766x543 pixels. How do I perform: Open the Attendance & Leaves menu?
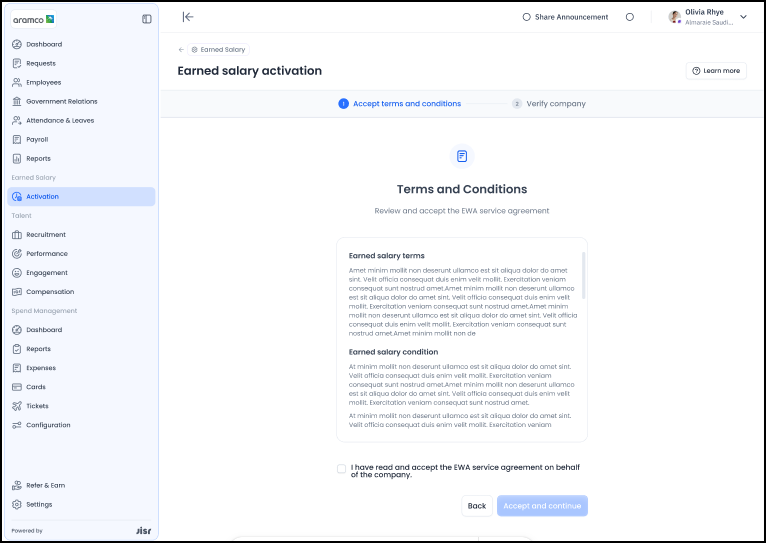coord(60,121)
